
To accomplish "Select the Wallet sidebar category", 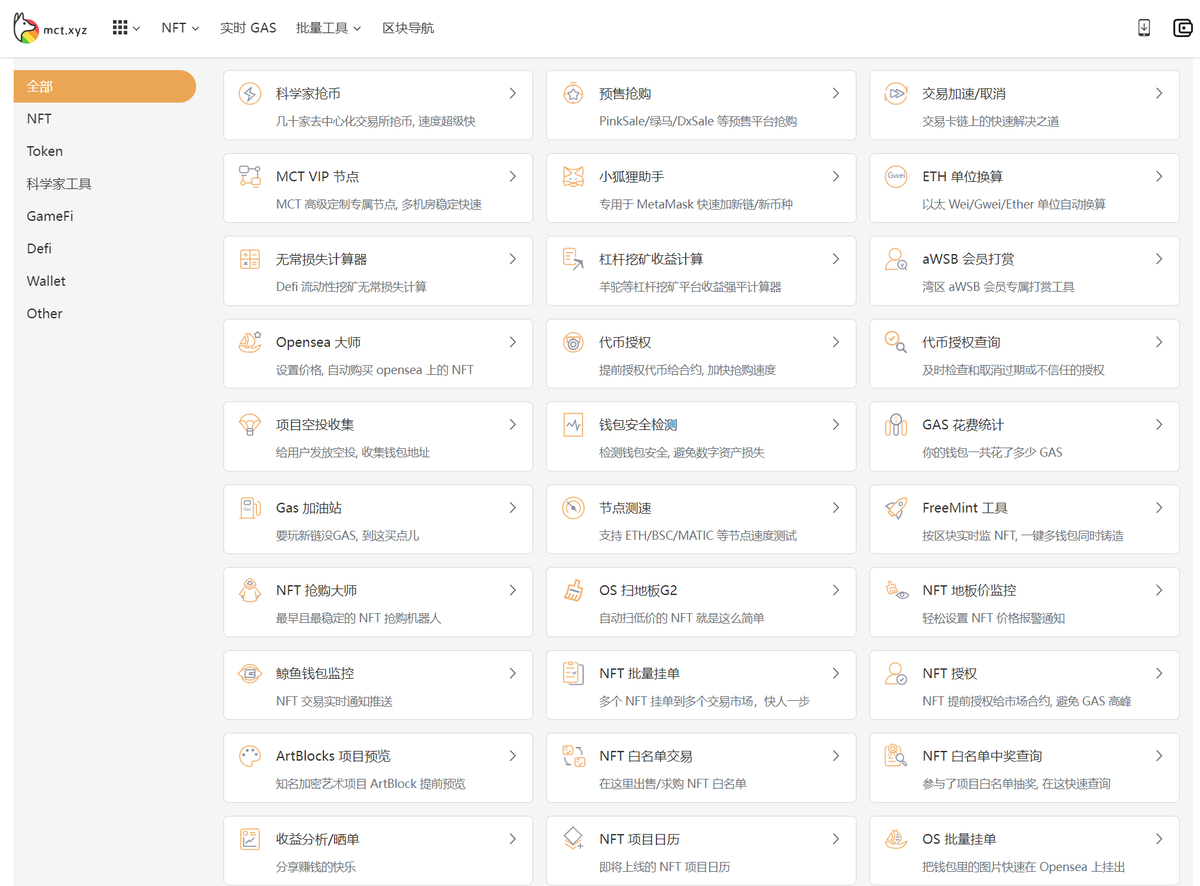I will (46, 281).
